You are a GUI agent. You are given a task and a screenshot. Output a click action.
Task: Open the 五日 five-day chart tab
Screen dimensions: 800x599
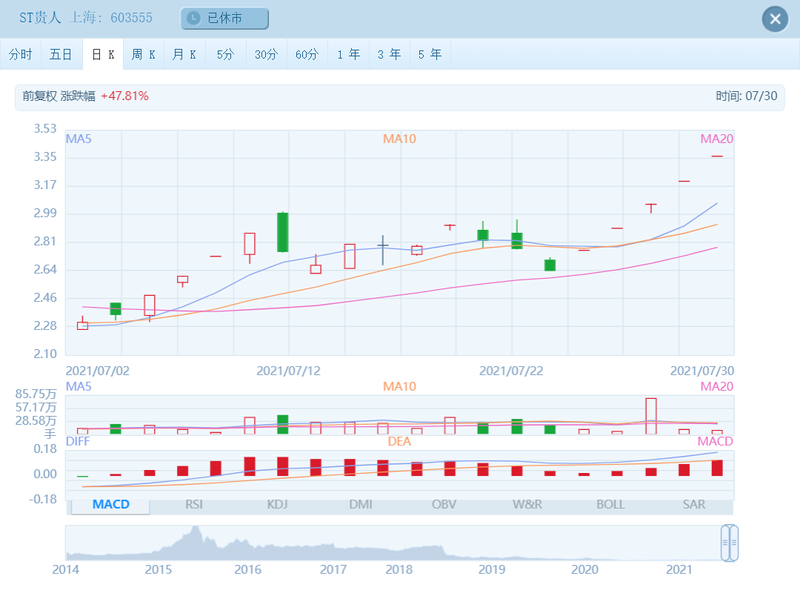(61, 54)
